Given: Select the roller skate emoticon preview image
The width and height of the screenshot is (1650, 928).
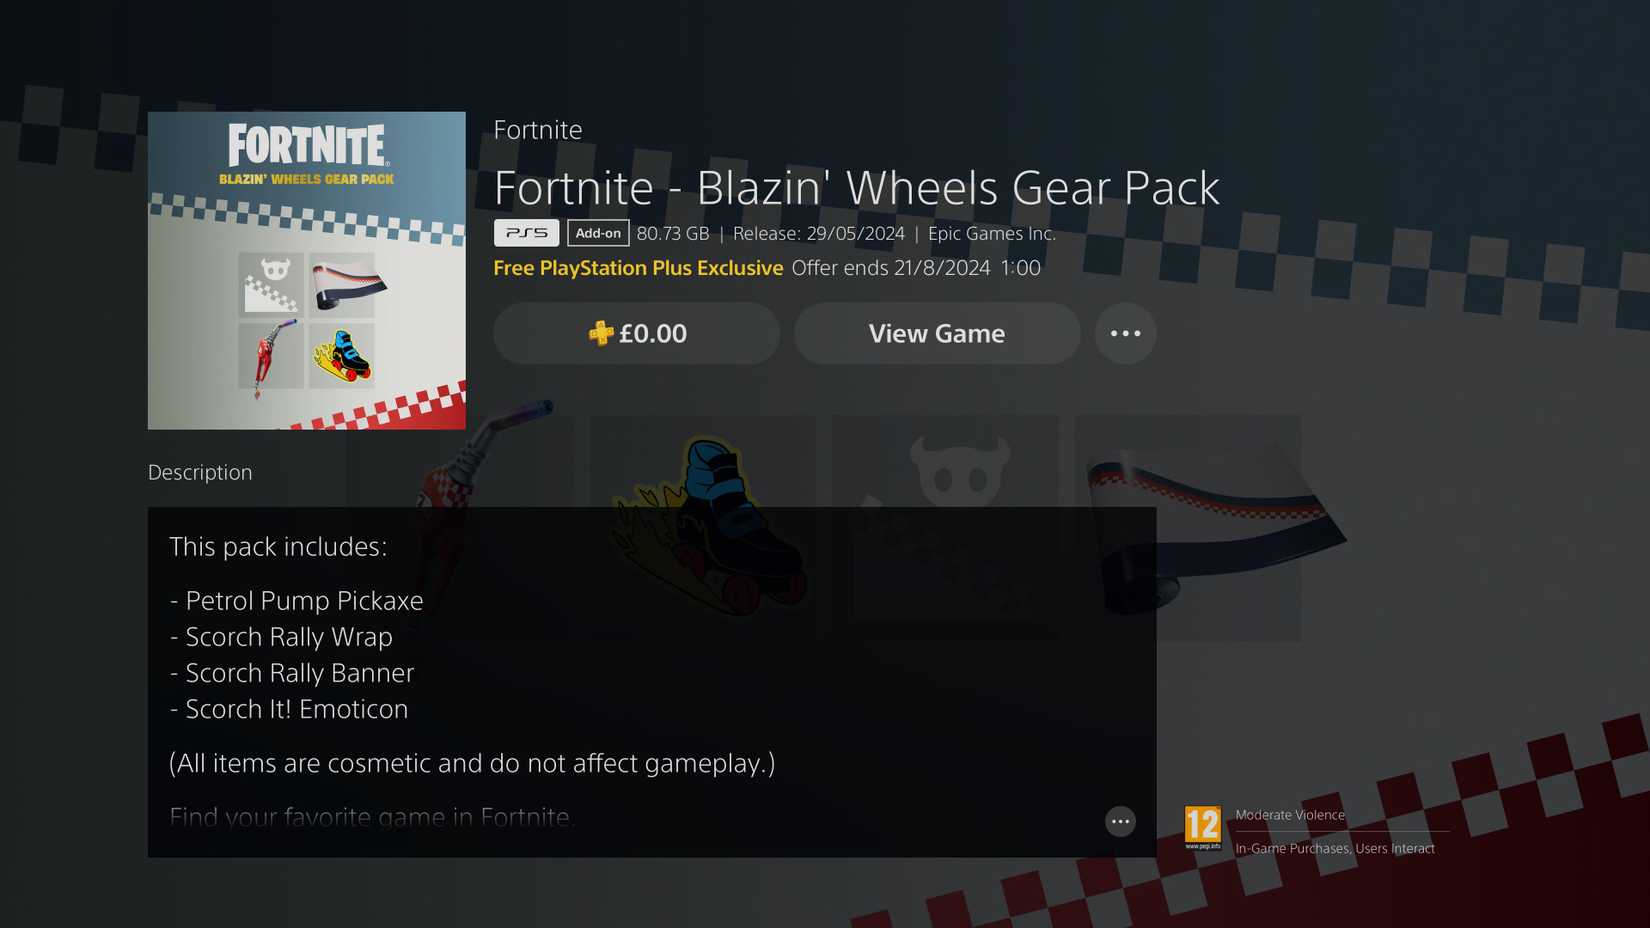Looking at the screenshot, I should tap(703, 528).
